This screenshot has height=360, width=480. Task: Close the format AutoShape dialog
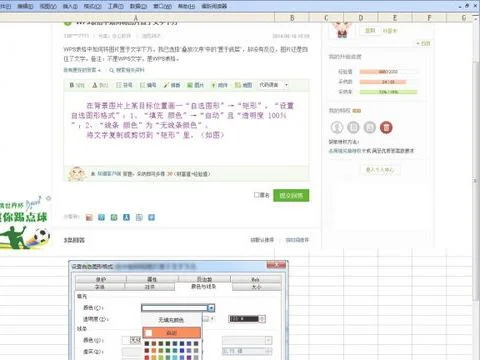tap(276, 265)
